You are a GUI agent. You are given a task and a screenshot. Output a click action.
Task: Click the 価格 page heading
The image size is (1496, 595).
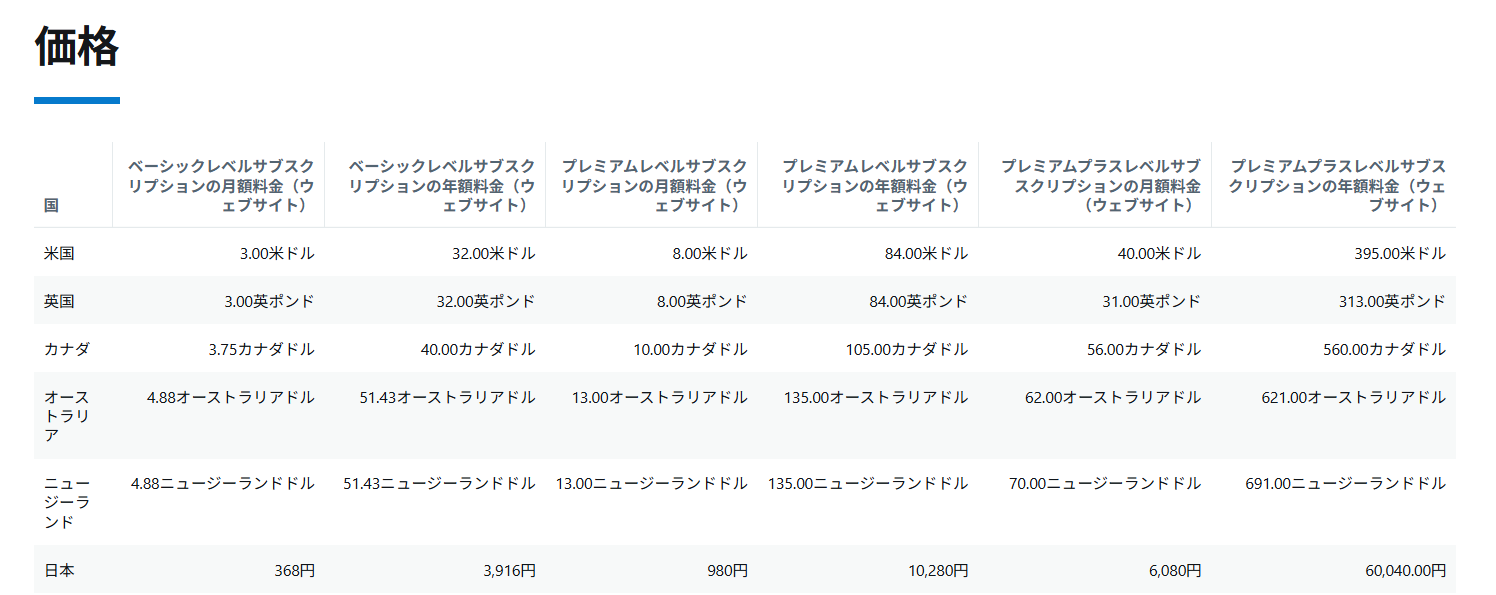coord(77,47)
